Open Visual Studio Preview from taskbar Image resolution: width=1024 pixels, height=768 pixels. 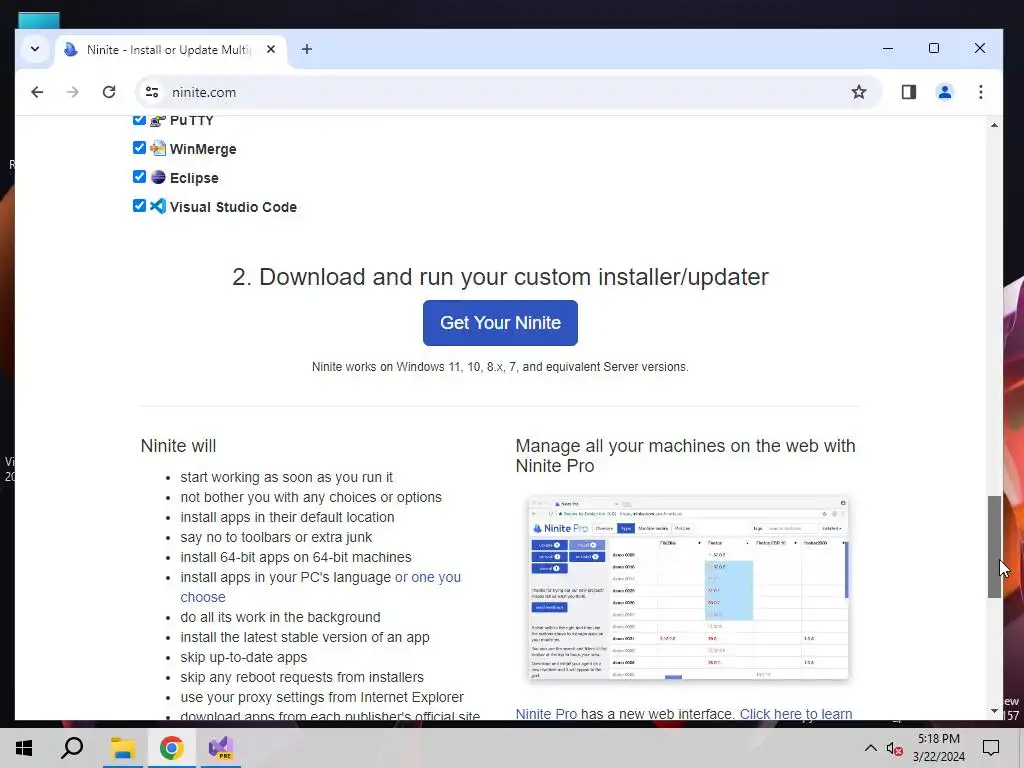click(x=221, y=748)
